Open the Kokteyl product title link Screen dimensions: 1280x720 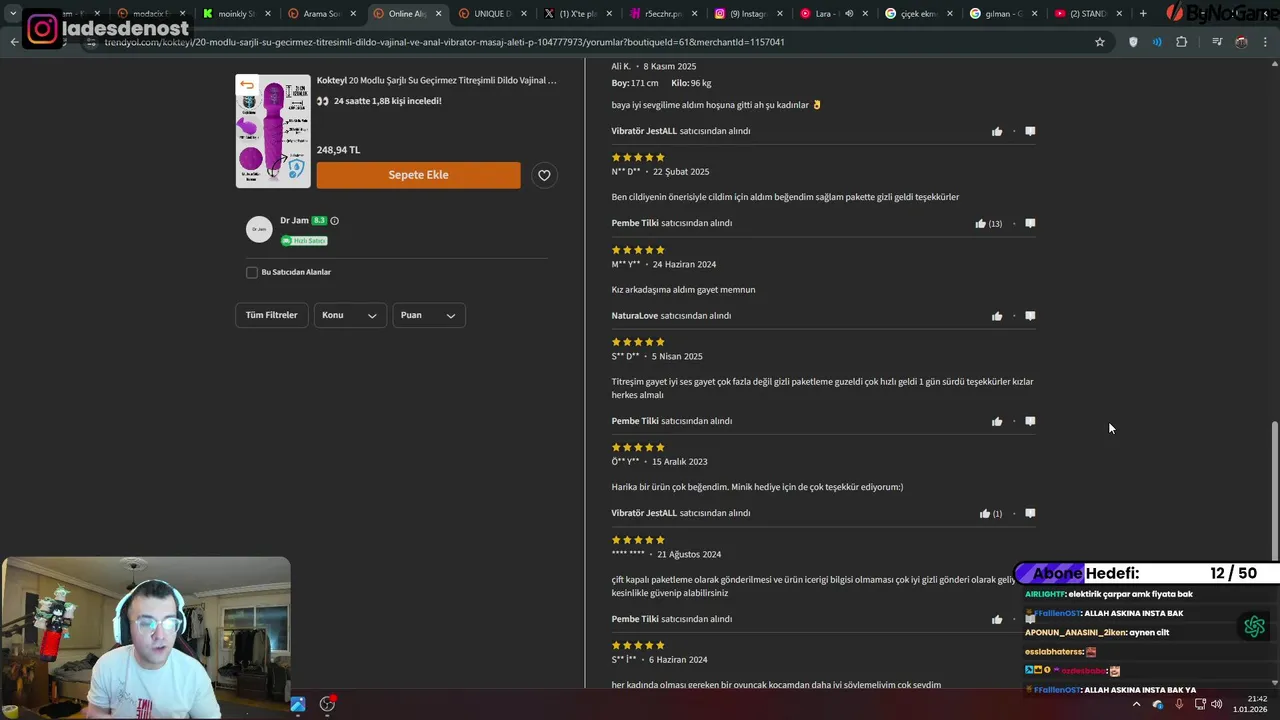437,80
